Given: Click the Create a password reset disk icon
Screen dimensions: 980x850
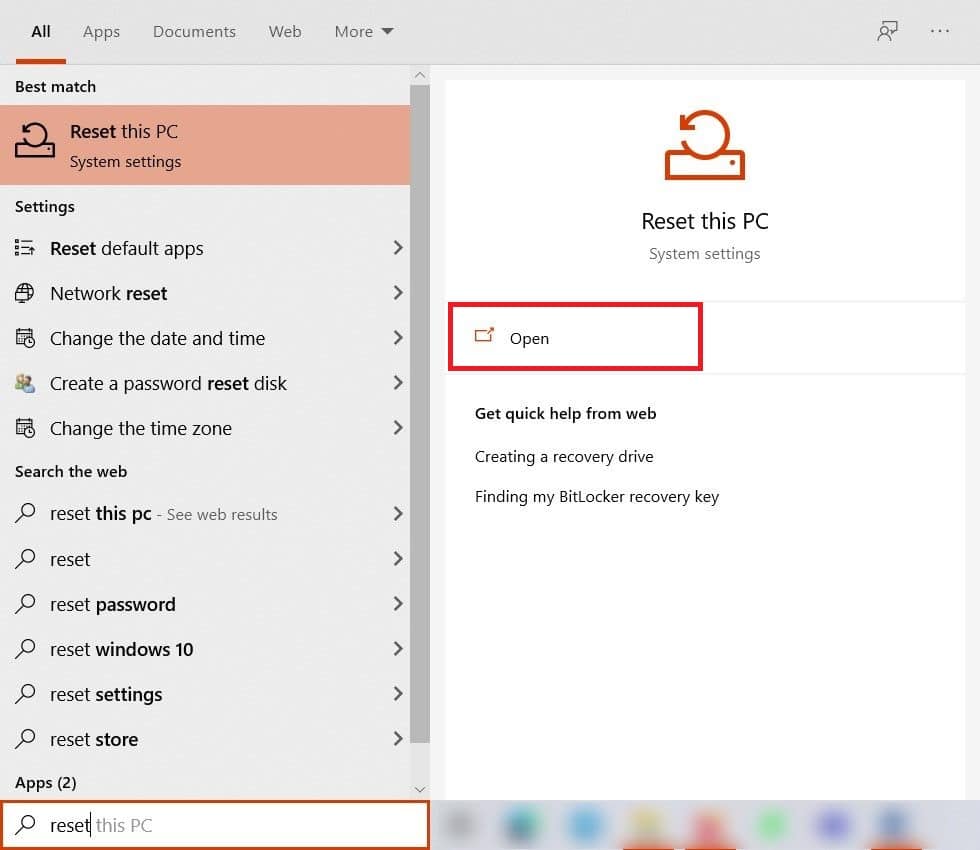Looking at the screenshot, I should pos(26,383).
